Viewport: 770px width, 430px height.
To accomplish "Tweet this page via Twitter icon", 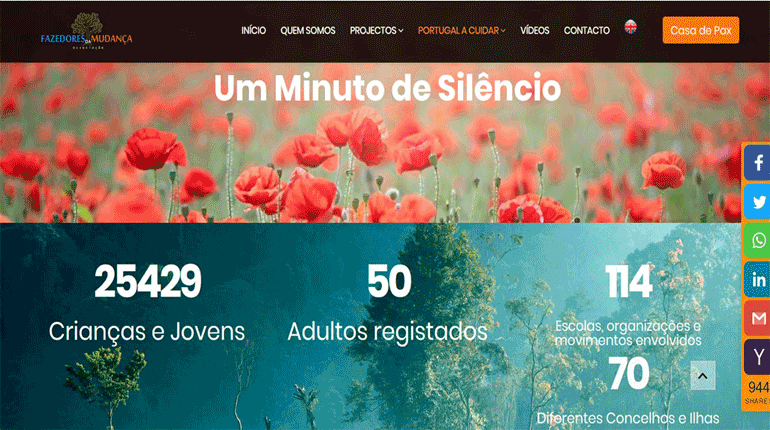I will (x=757, y=202).
